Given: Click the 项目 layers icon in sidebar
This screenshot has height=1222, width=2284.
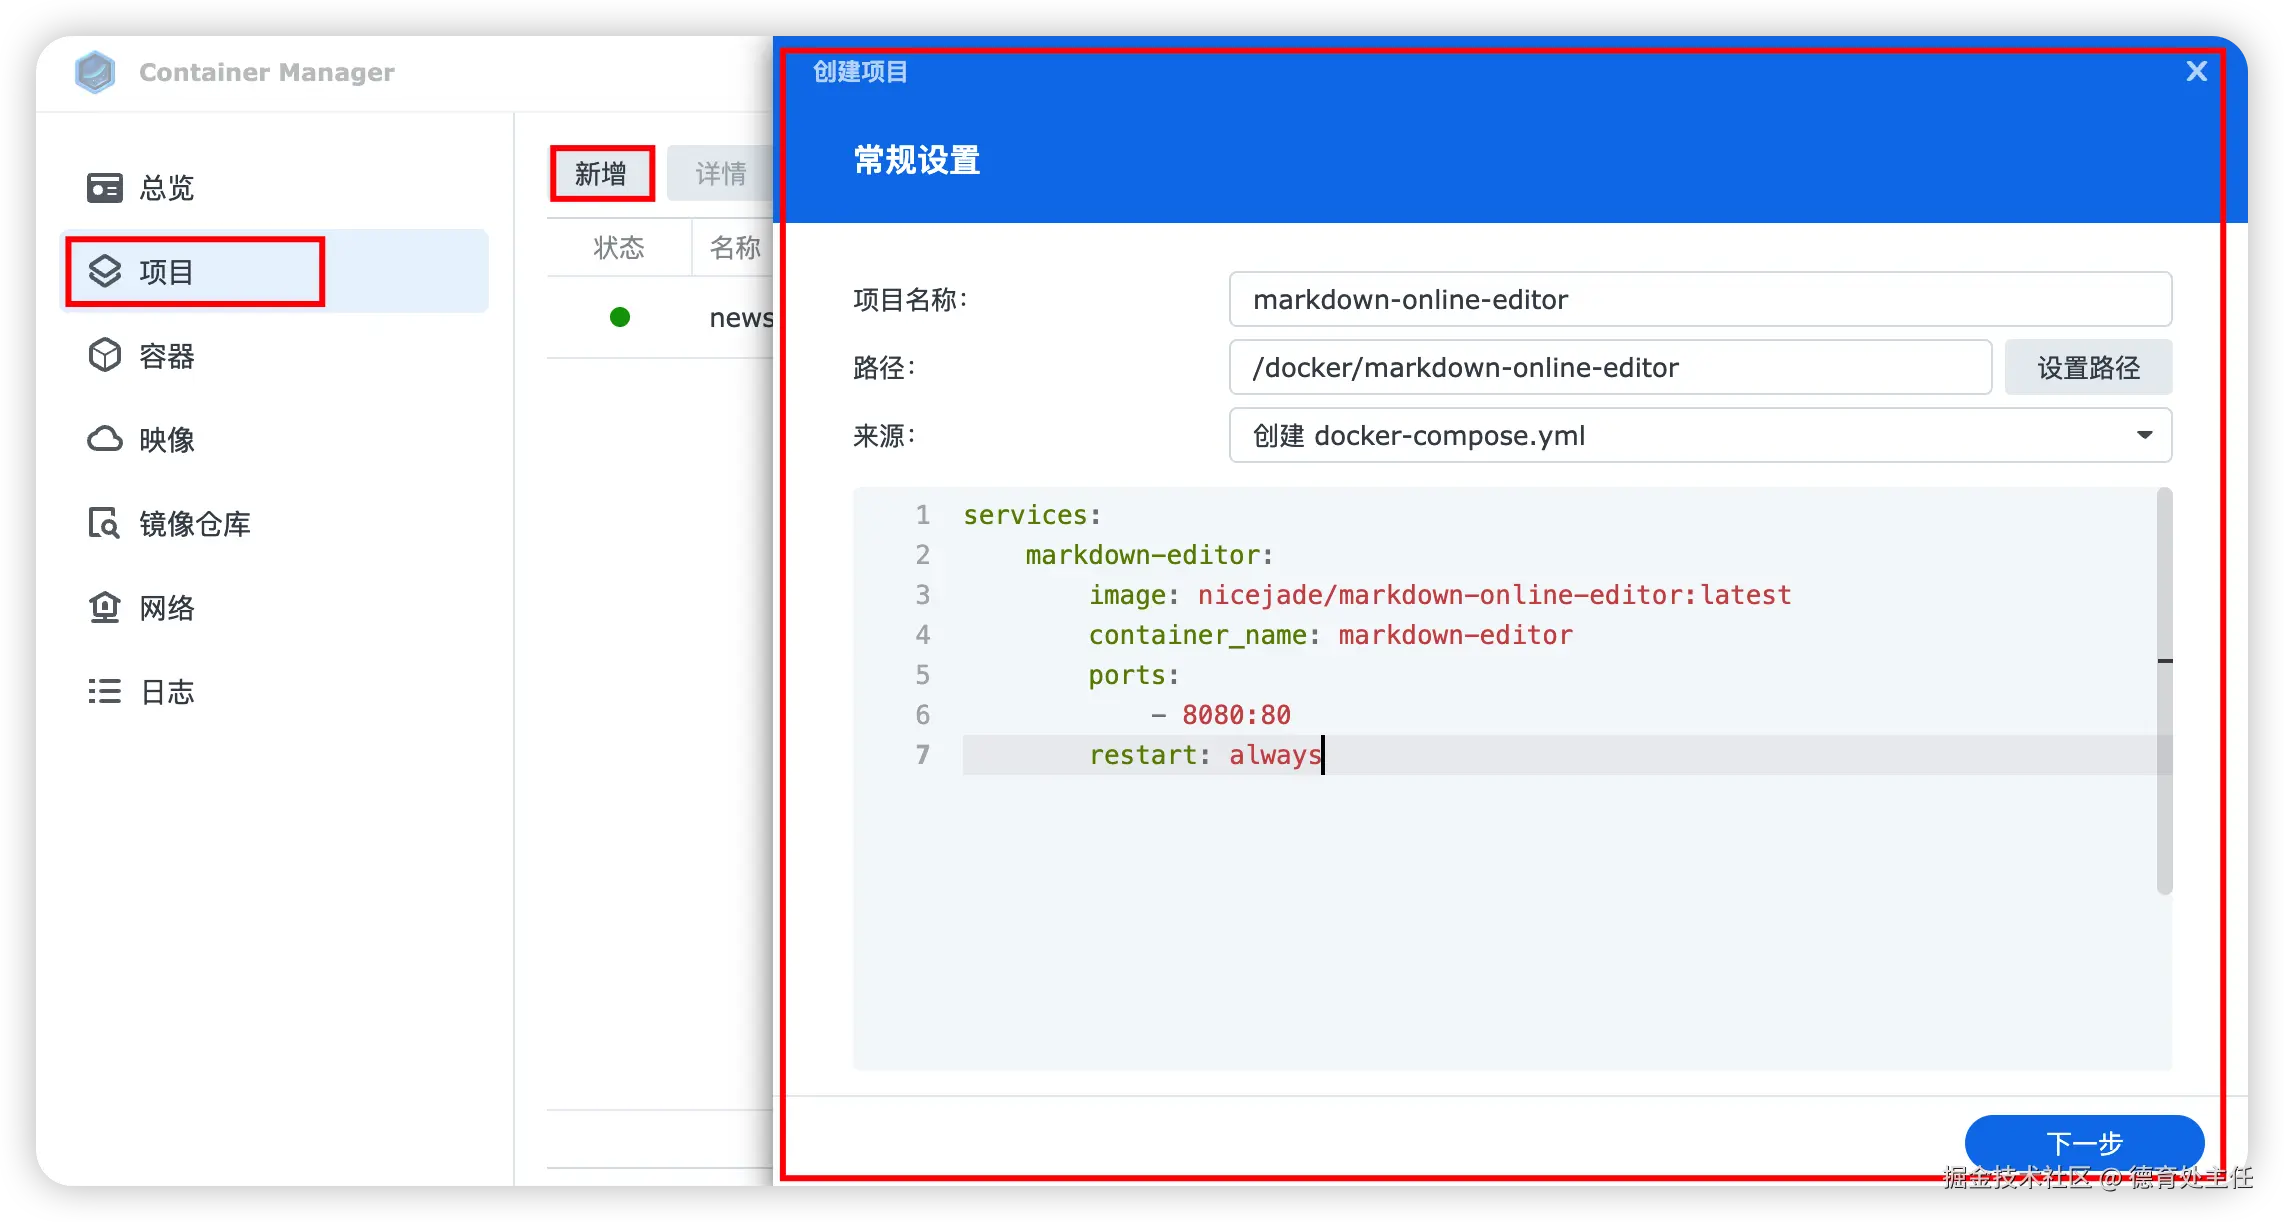Looking at the screenshot, I should (x=104, y=271).
